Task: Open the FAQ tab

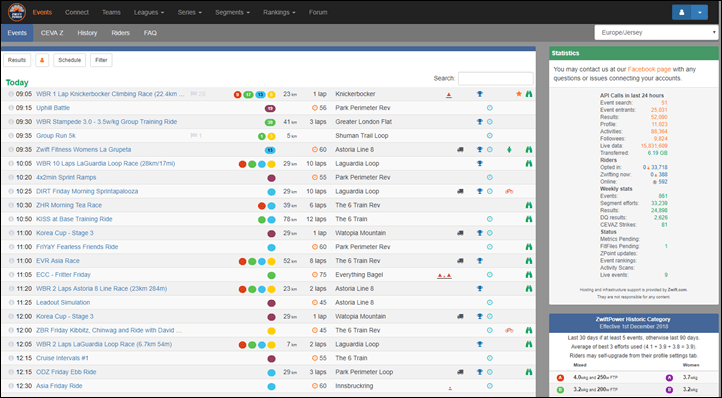Action: point(150,33)
